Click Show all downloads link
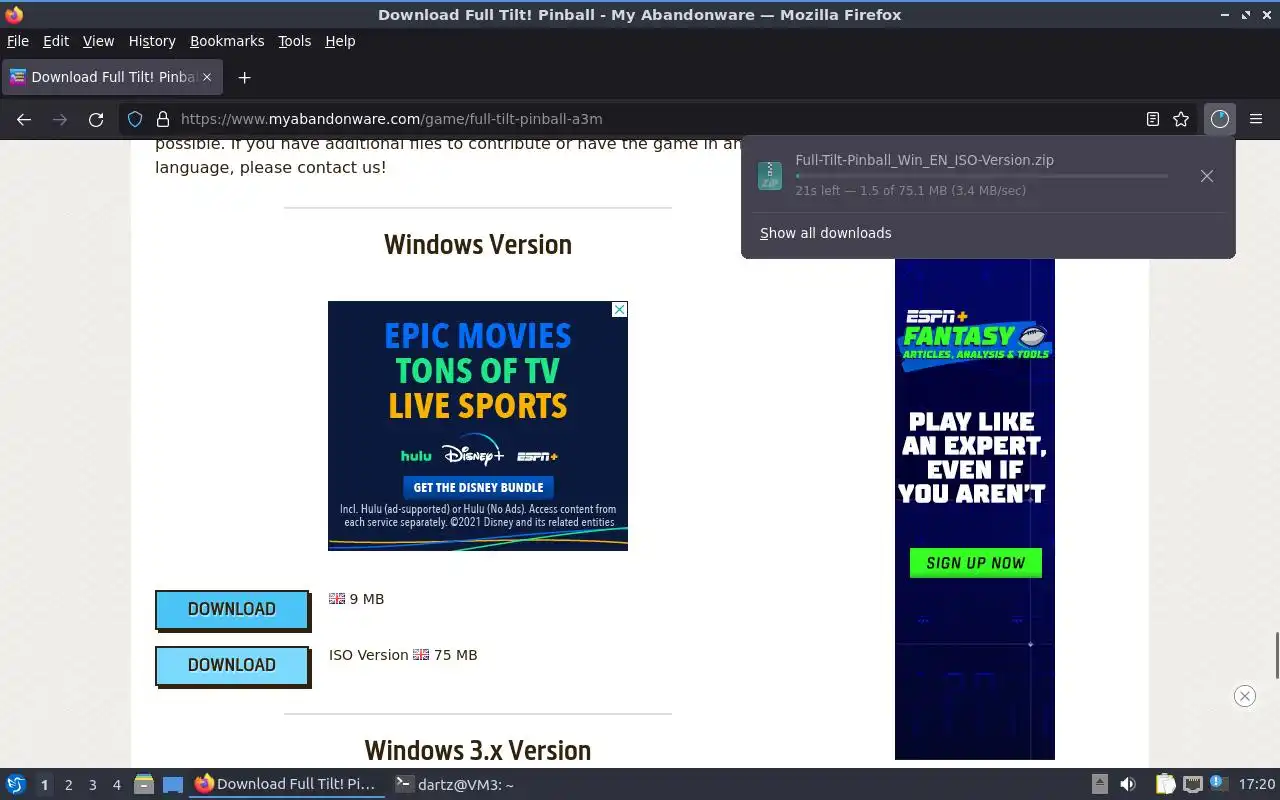Screen dimensions: 1280x800 pyautogui.click(x=825, y=233)
